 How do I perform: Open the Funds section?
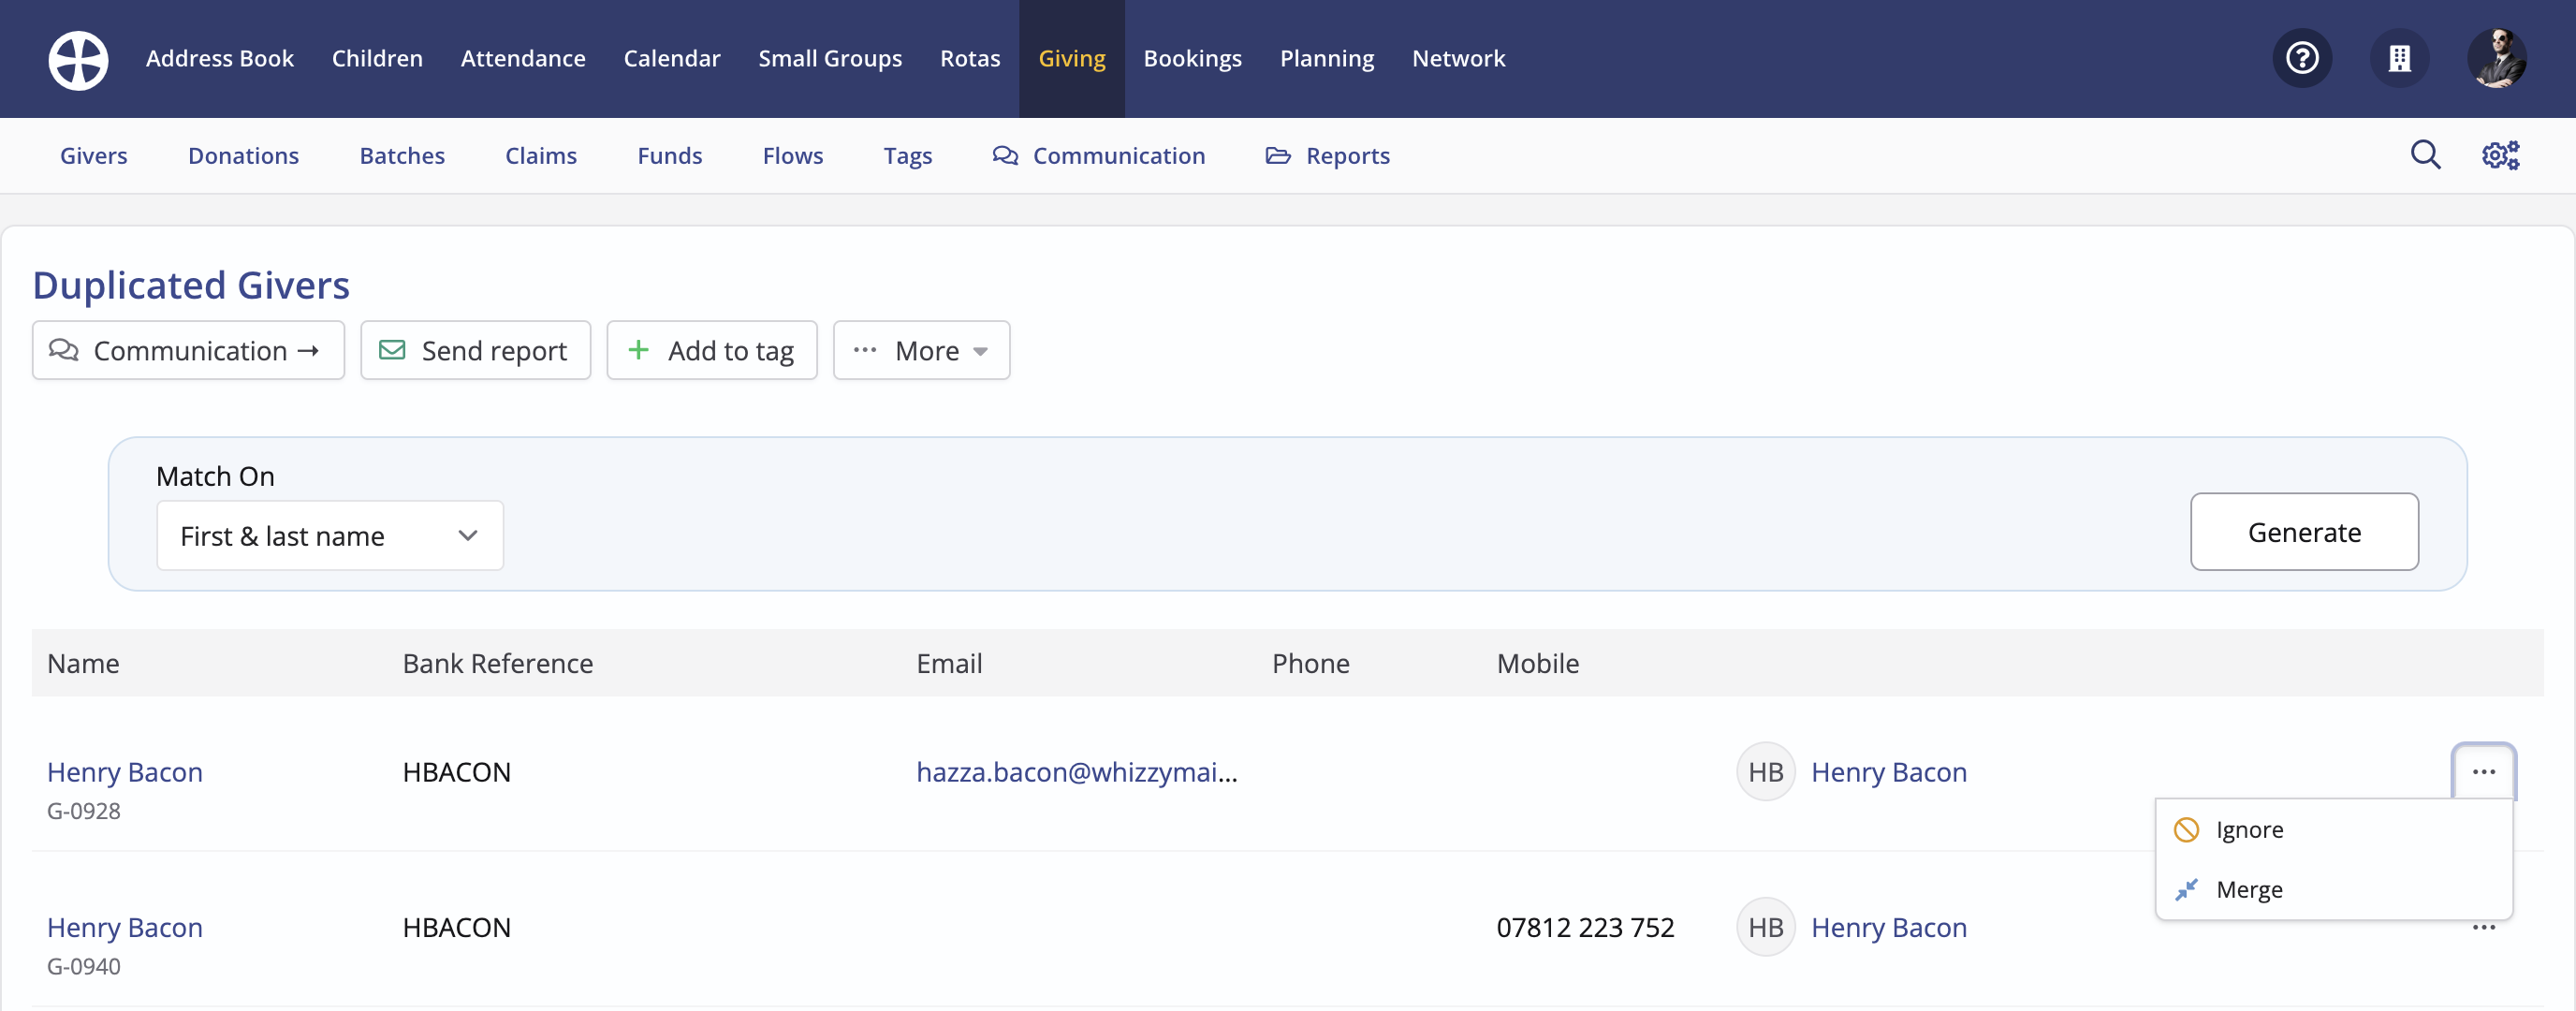tap(670, 155)
